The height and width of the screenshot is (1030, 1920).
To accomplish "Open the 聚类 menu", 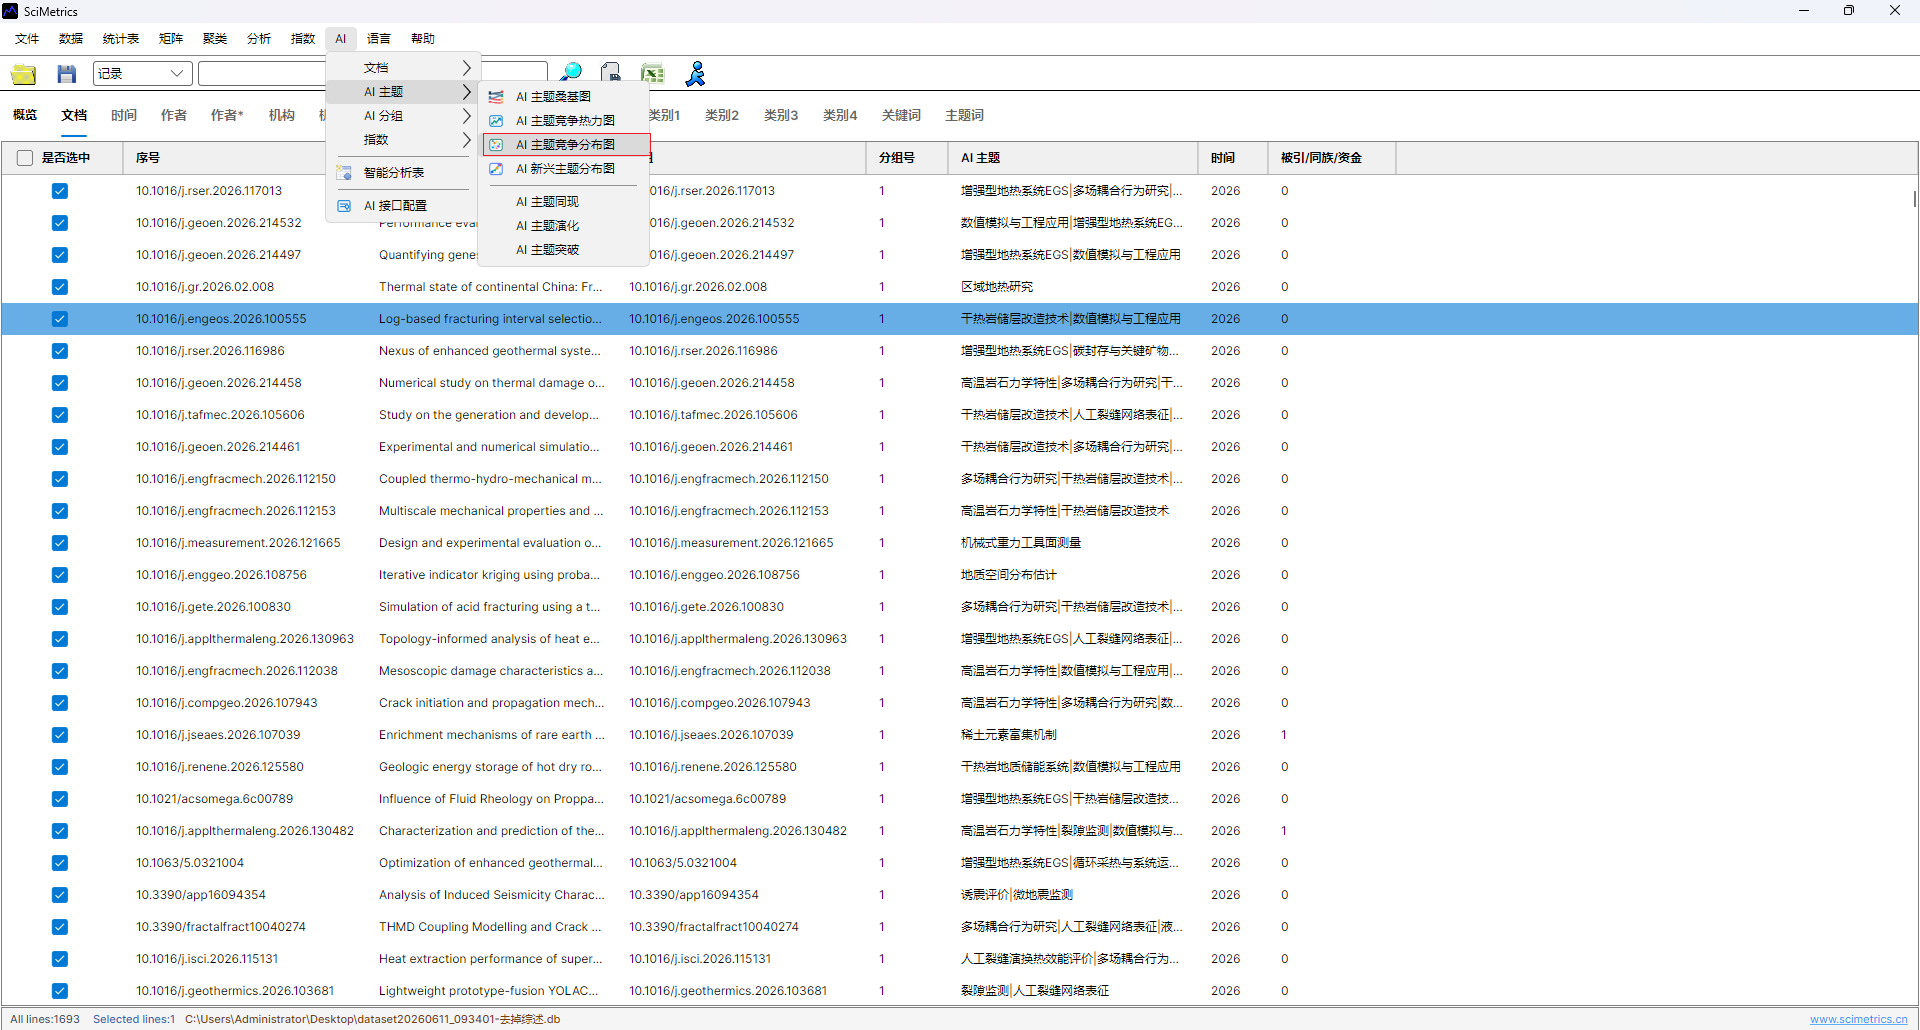I will point(215,39).
